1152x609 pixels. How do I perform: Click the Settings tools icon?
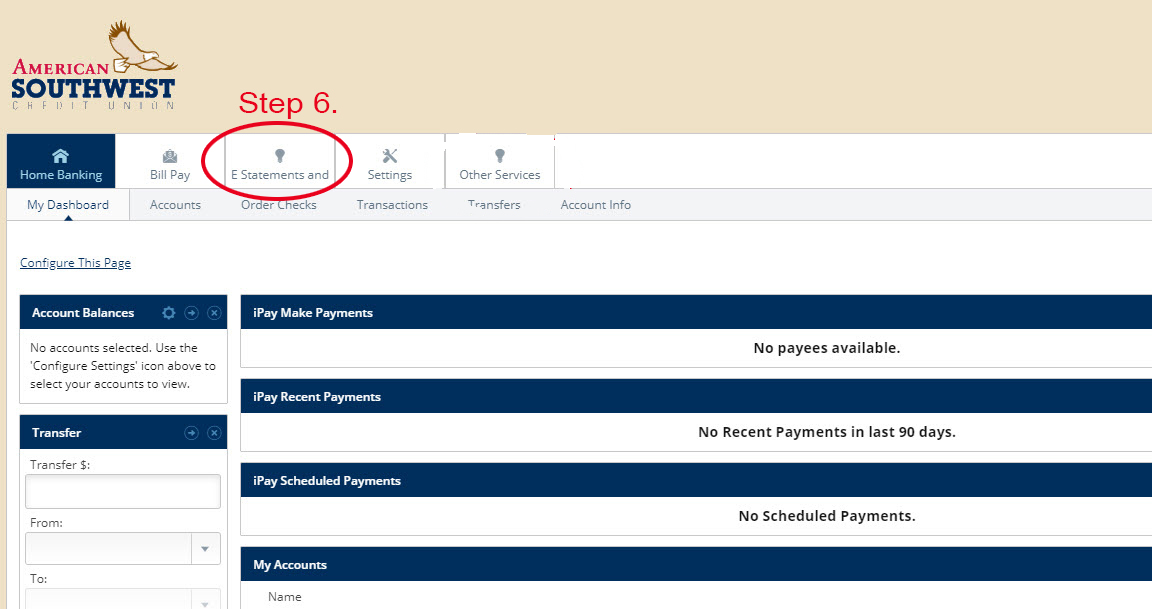[389, 156]
